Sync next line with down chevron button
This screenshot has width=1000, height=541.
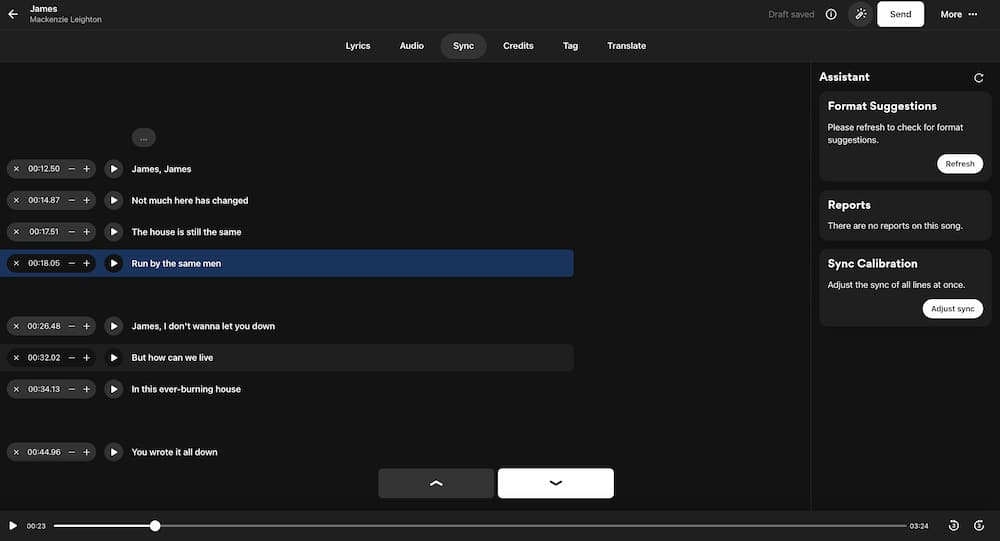[x=555, y=484]
